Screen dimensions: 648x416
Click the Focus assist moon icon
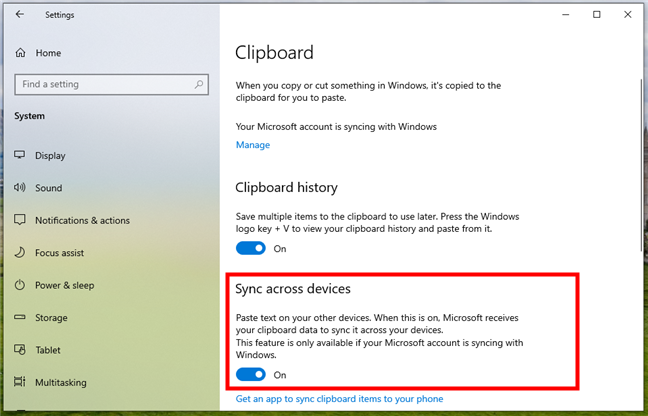[19, 252]
